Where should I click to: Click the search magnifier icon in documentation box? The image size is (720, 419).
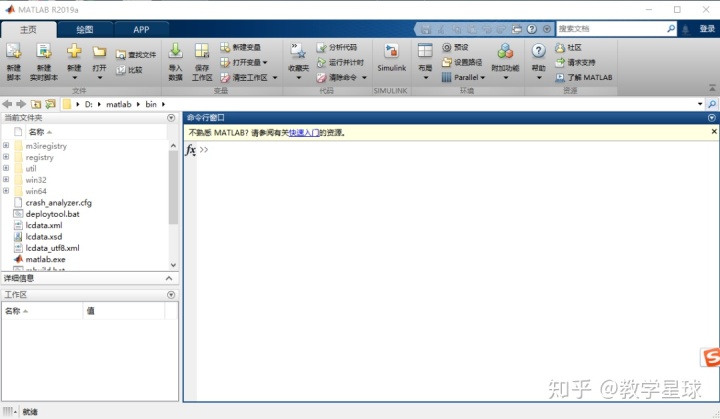[x=671, y=28]
